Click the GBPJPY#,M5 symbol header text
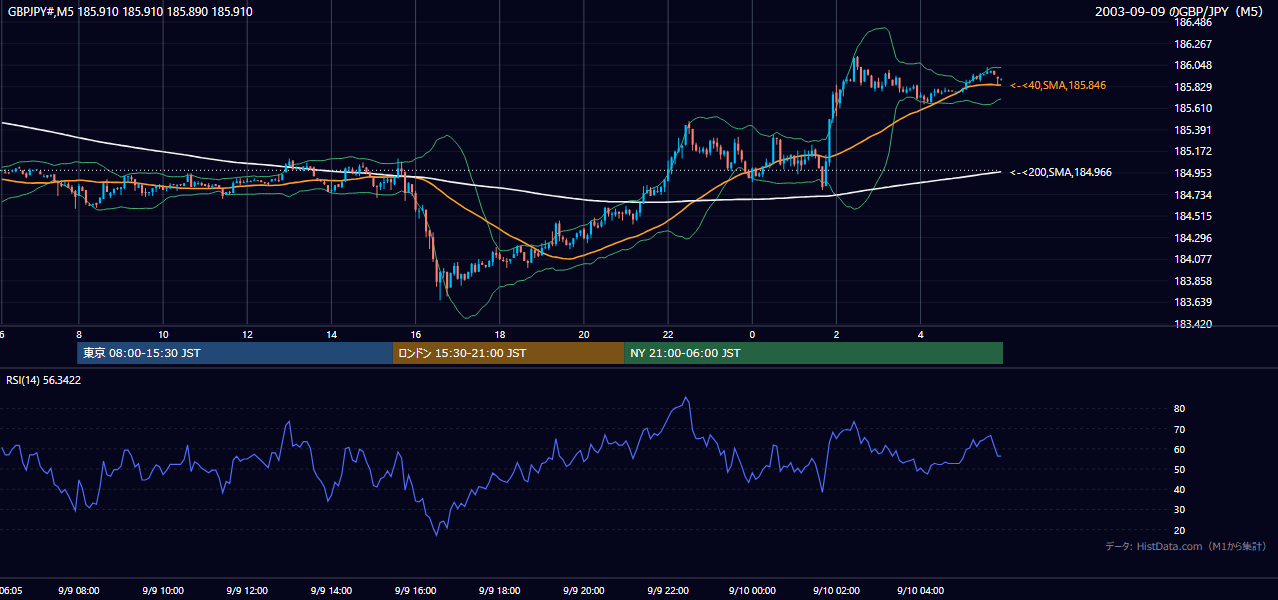Image resolution: width=1278 pixels, height=600 pixels. coord(130,12)
